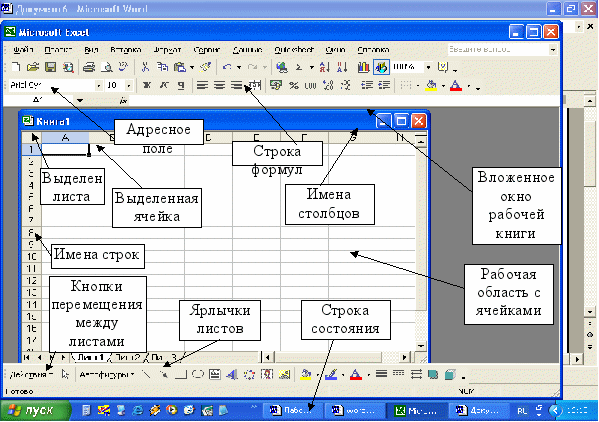Open the zoom percentage dropdown
The height and width of the screenshot is (422, 599).
click(429, 67)
